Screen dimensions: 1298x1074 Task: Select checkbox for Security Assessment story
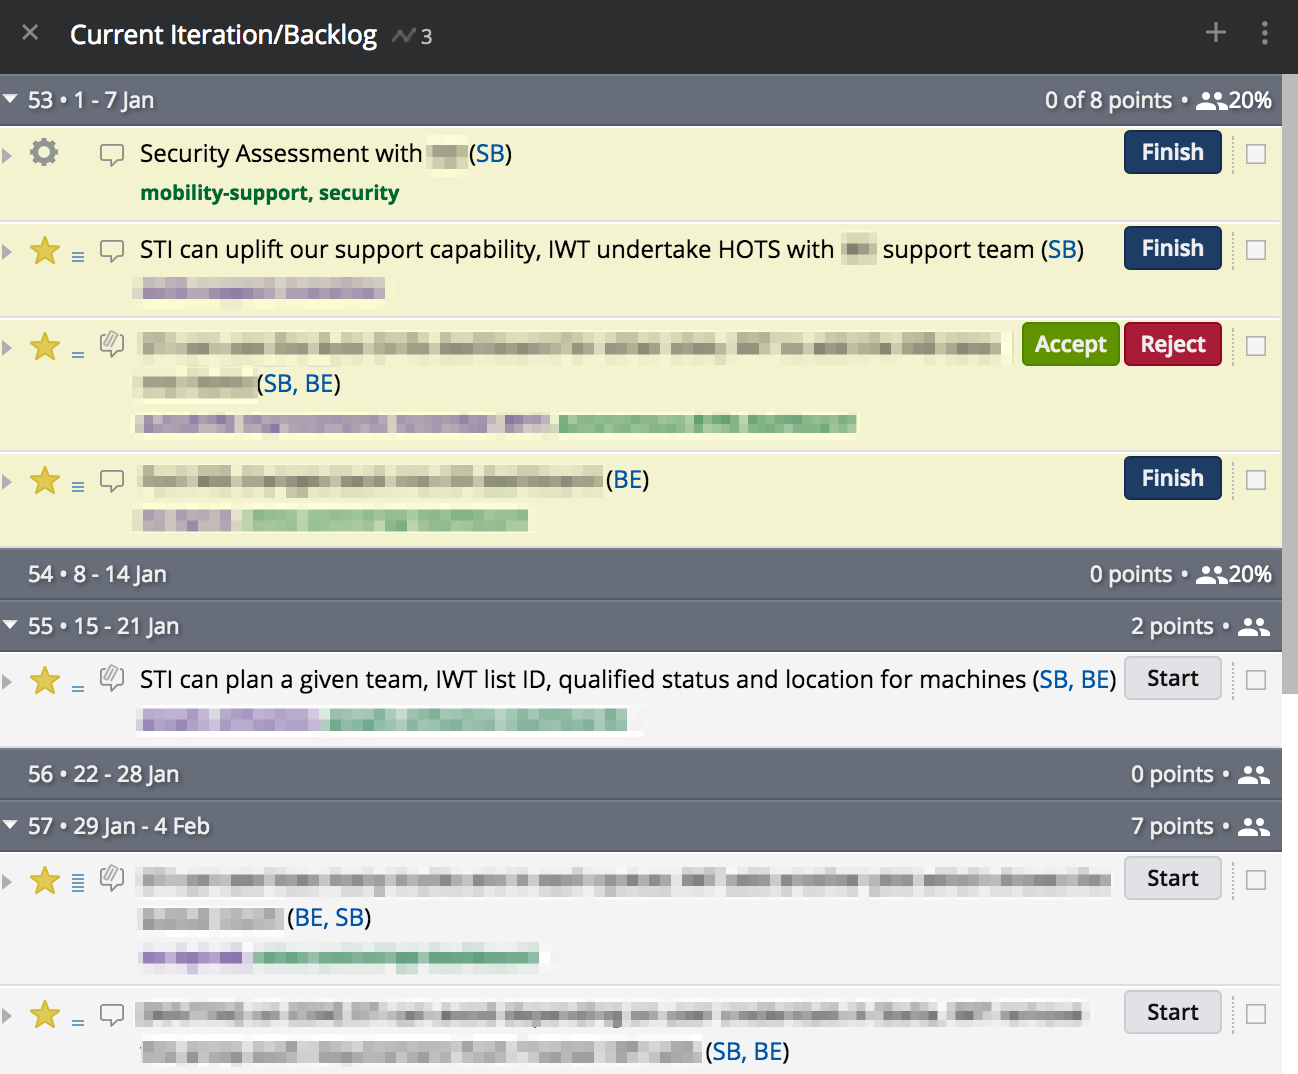[x=1256, y=154]
